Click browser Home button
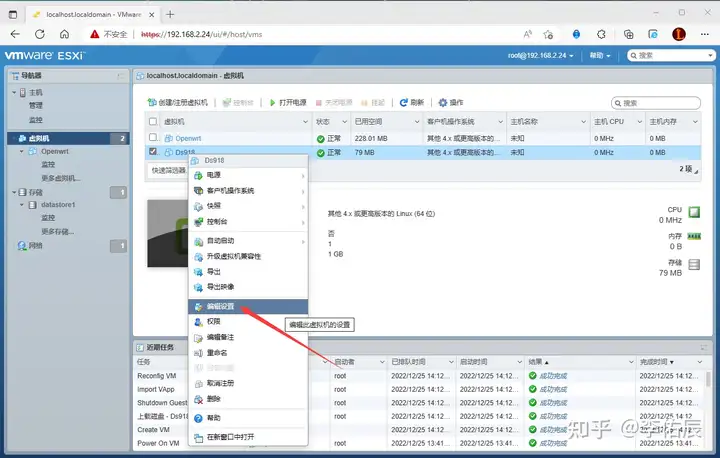Image resolution: width=720 pixels, height=458 pixels. [x=64, y=34]
